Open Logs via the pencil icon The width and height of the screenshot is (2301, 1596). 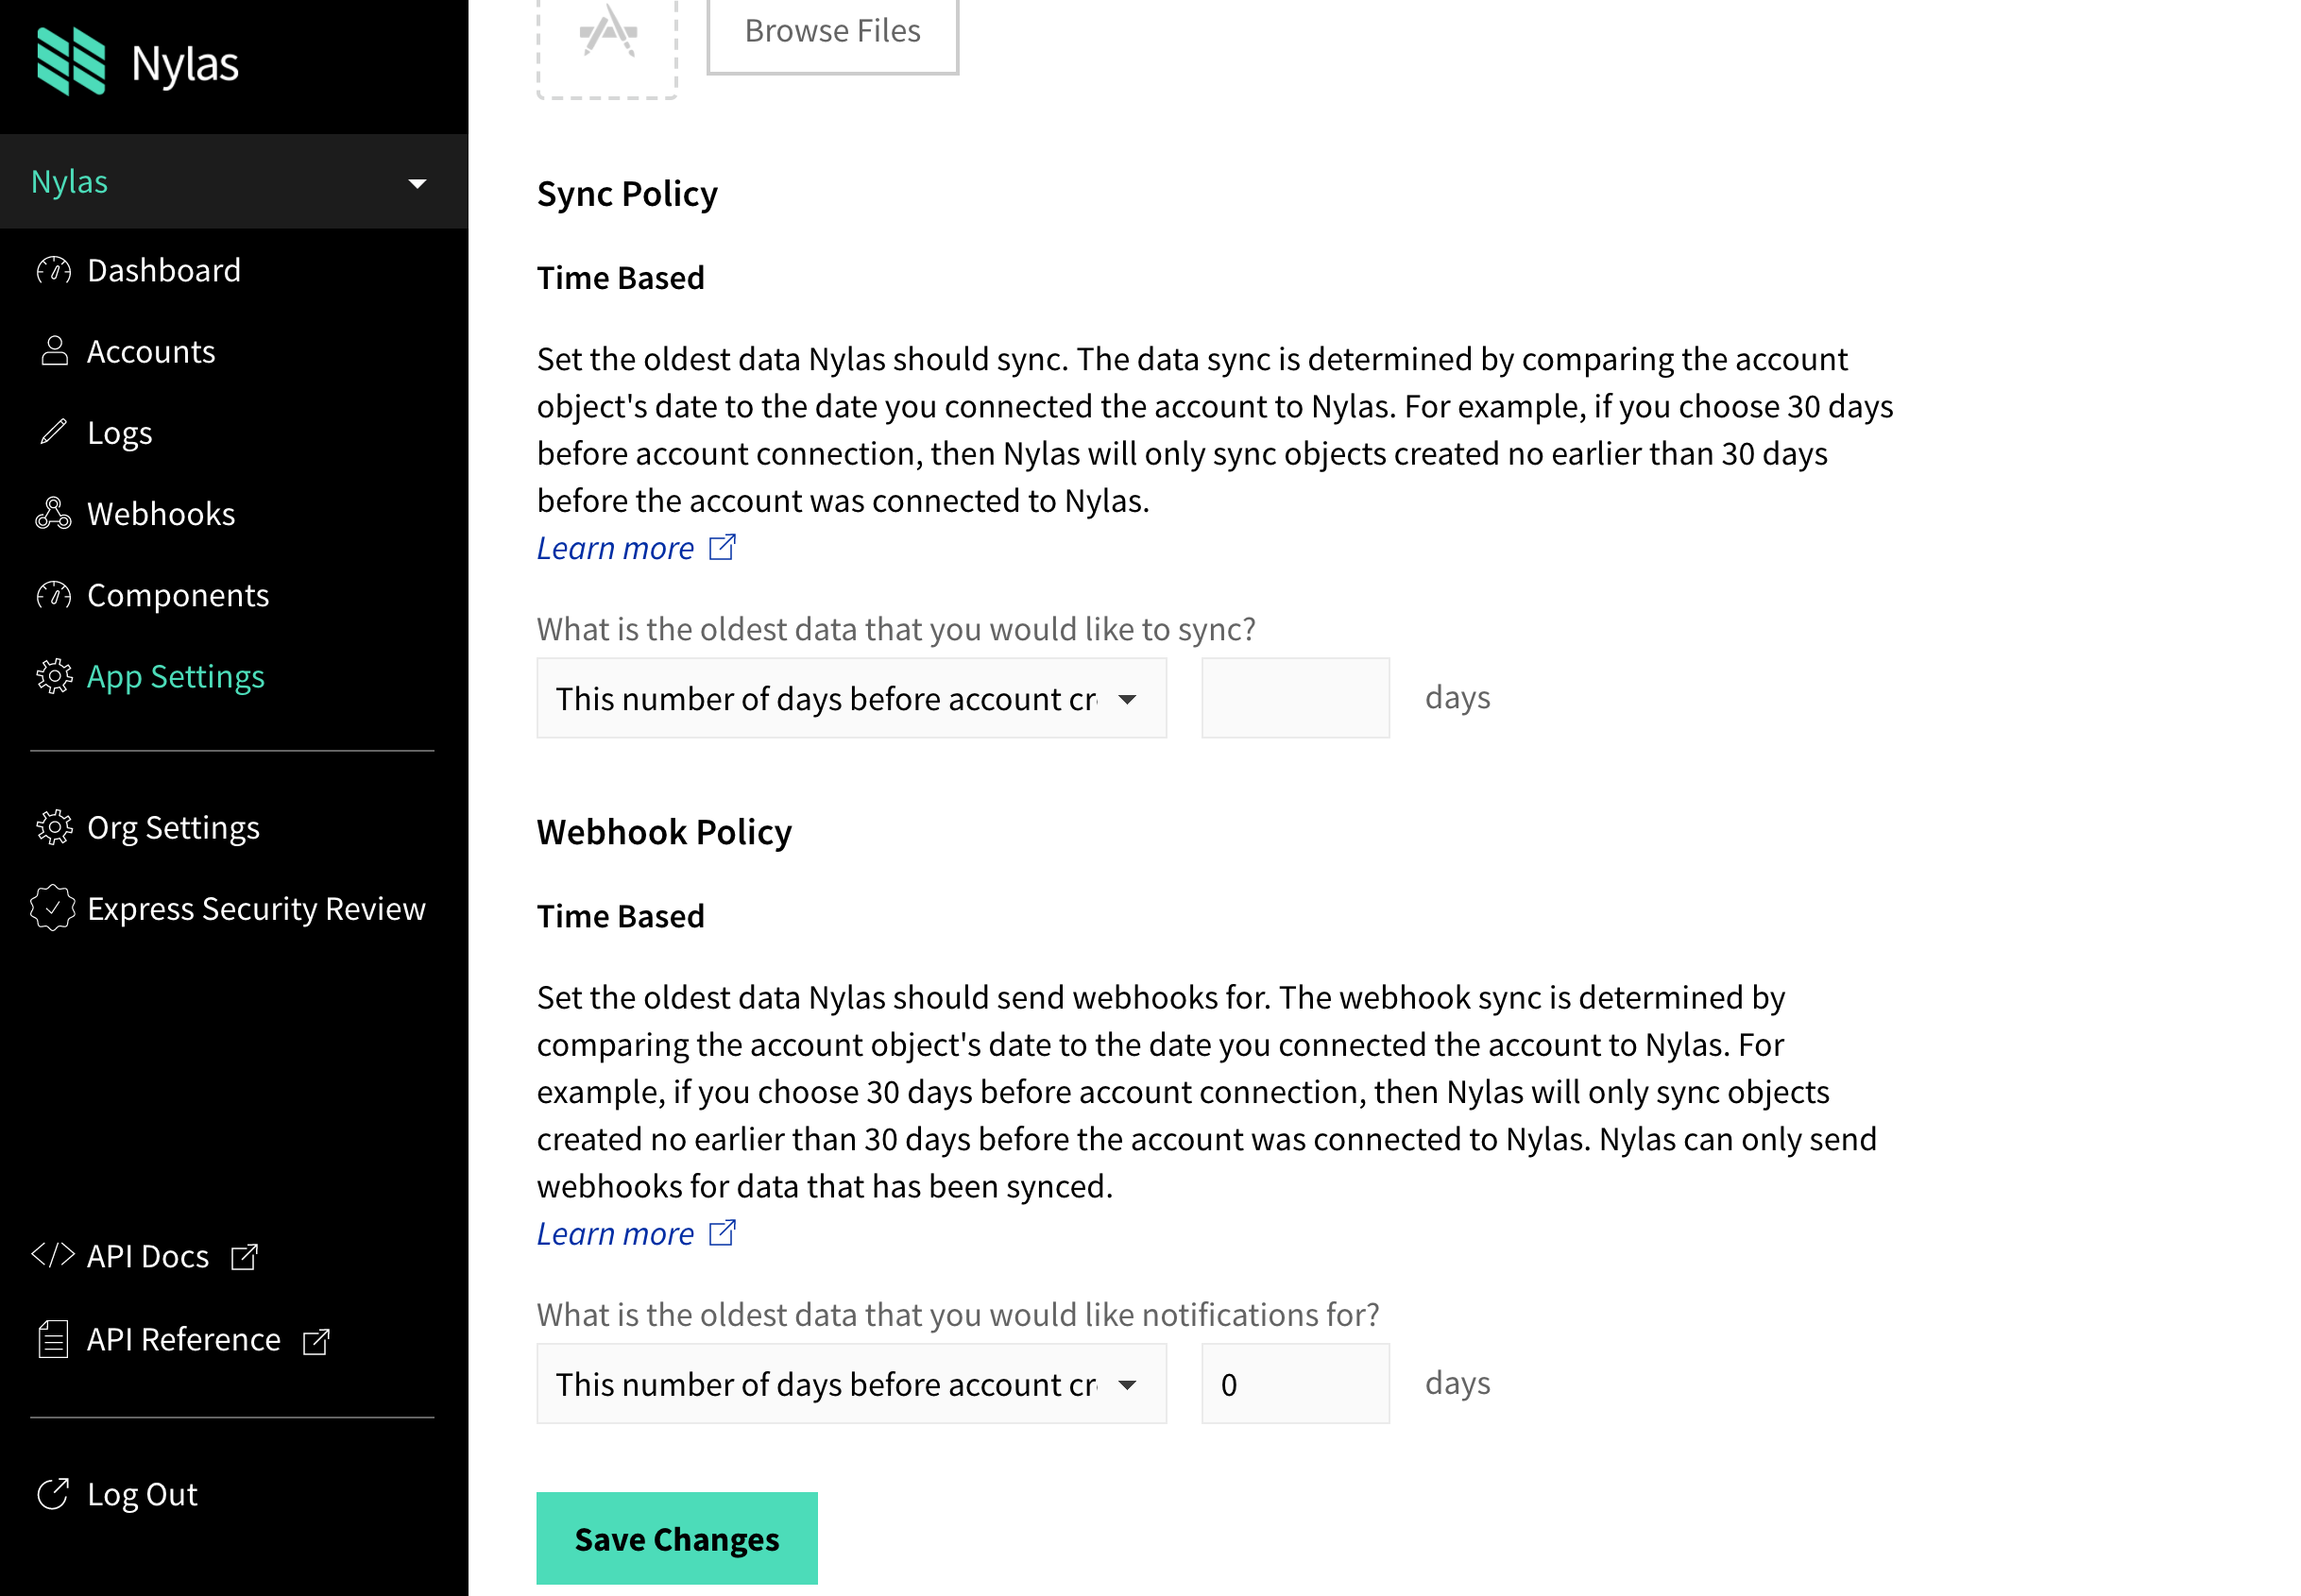[55, 432]
